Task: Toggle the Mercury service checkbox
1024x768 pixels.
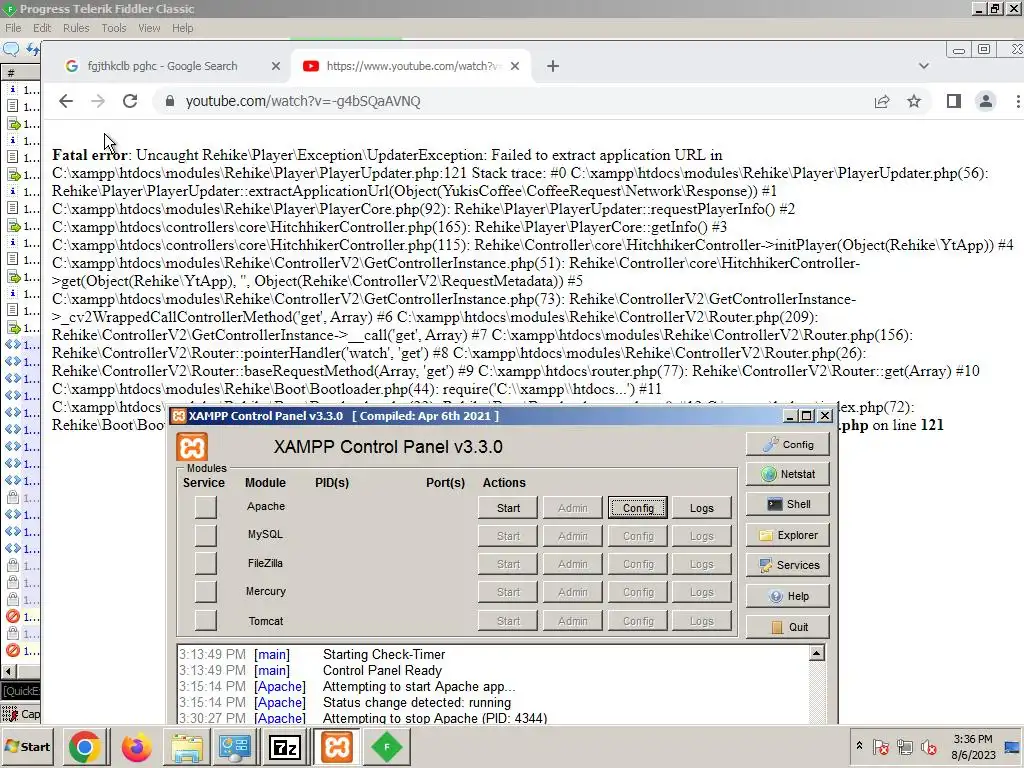Action: (x=205, y=591)
